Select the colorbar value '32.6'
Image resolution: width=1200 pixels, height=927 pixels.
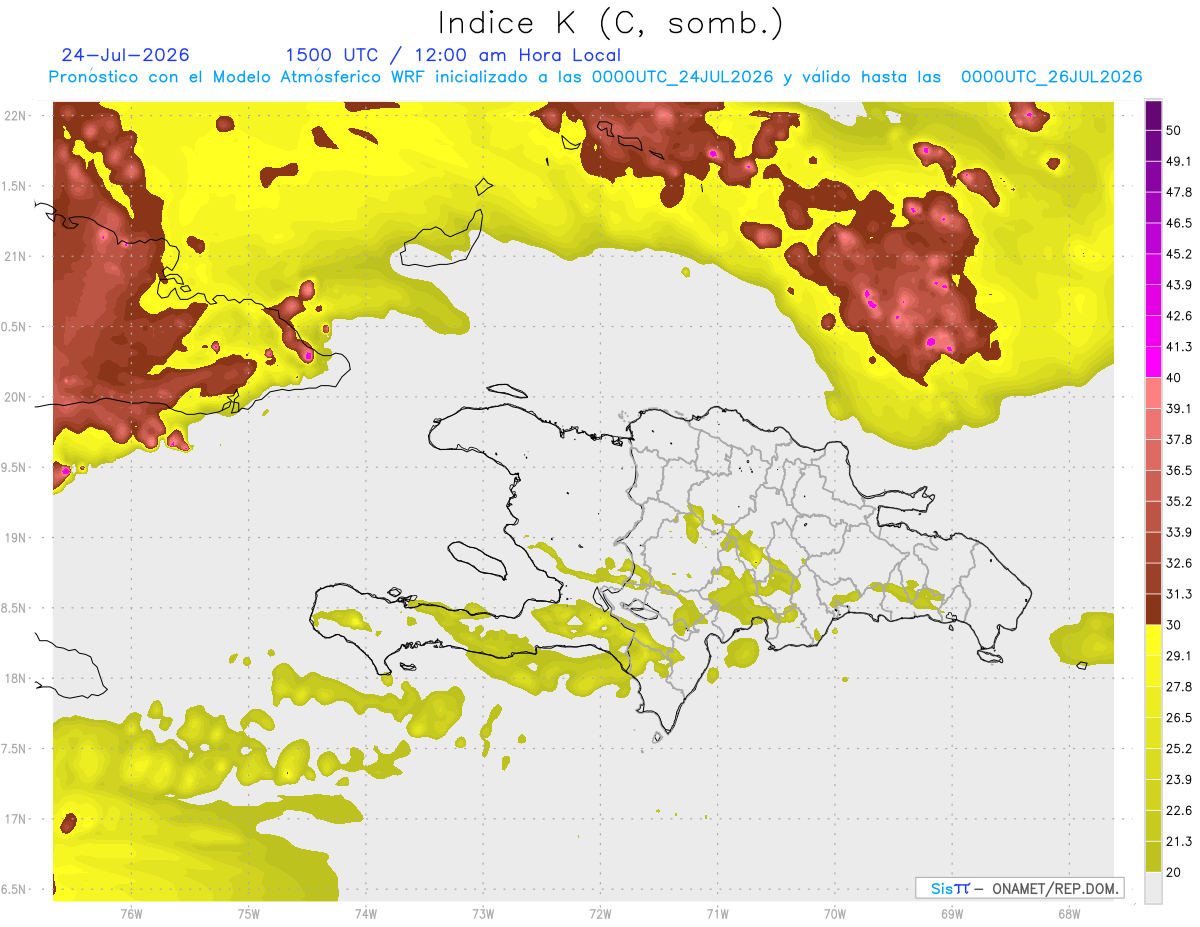(x=1179, y=563)
